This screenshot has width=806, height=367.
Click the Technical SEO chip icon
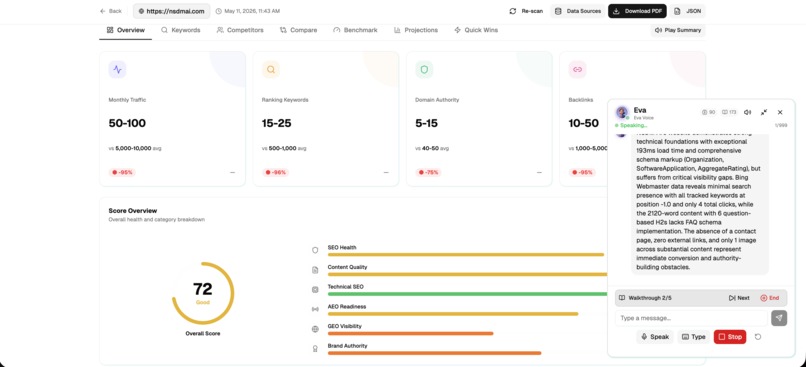click(315, 289)
